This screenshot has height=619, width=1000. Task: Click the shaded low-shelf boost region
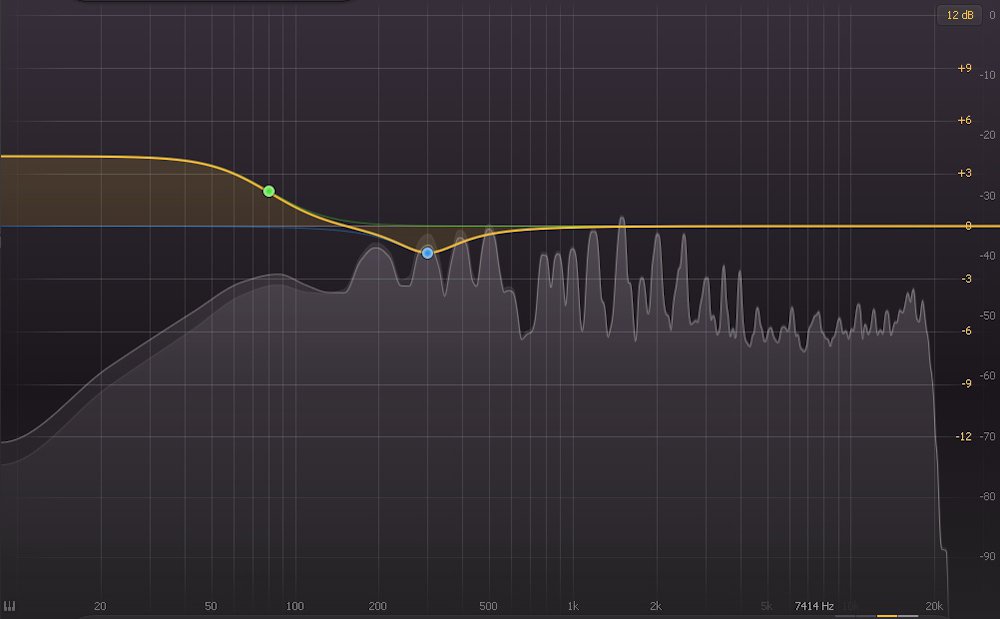coord(120,195)
